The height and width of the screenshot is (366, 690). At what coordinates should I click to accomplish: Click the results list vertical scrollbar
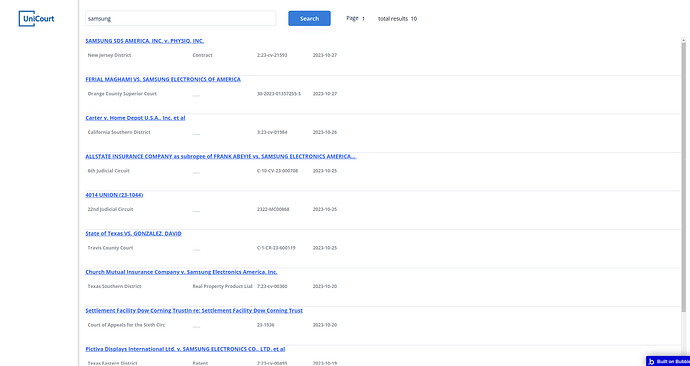pyautogui.click(x=684, y=176)
